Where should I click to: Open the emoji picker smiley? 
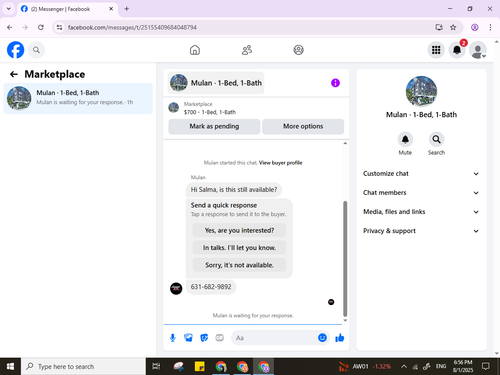[322, 338]
